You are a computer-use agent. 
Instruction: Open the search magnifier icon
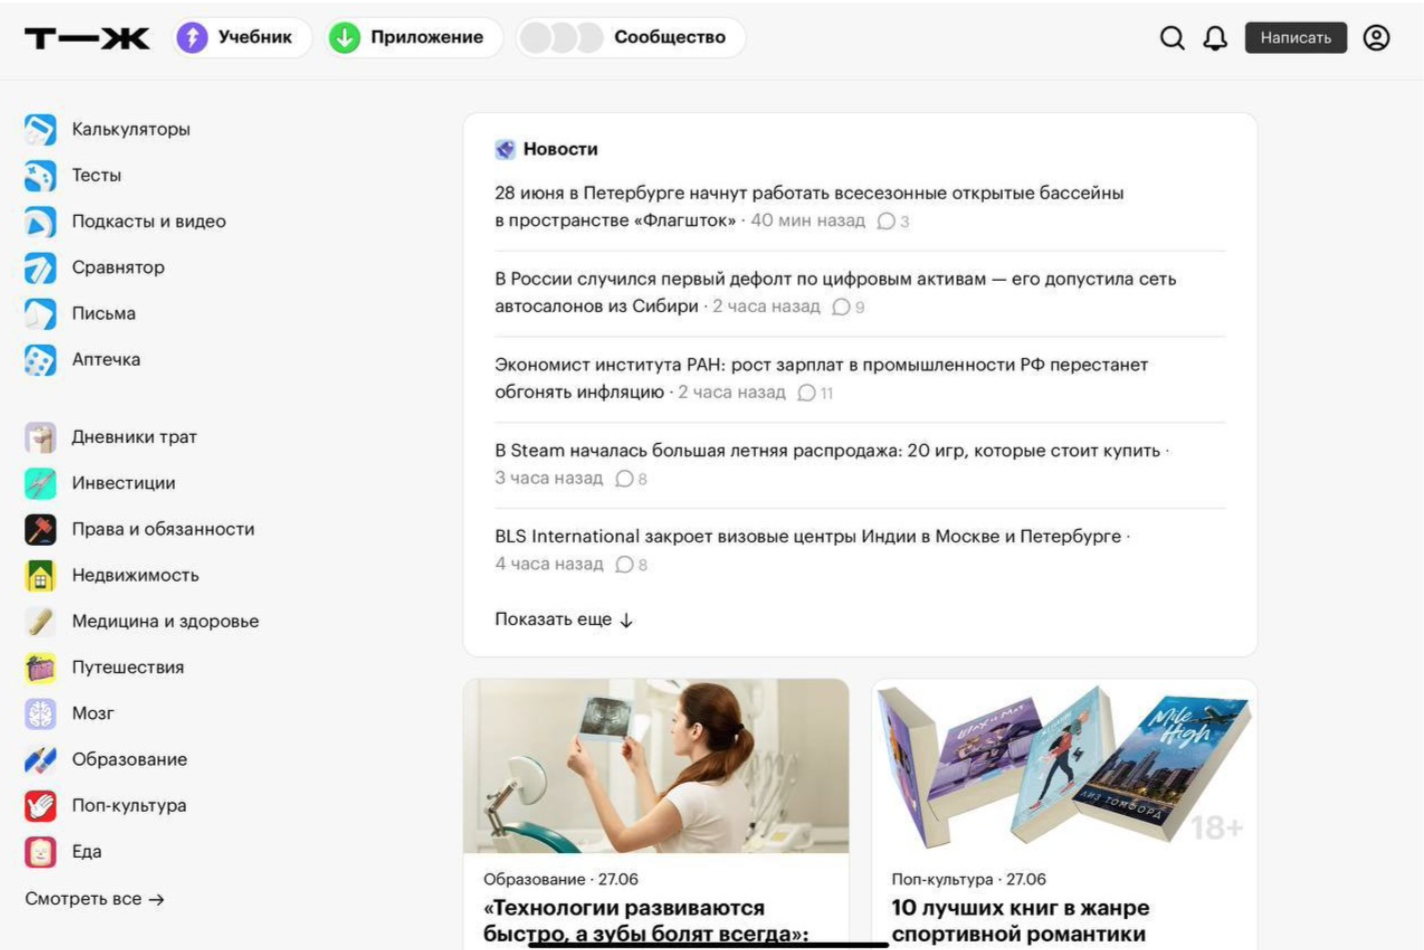pyautogui.click(x=1172, y=38)
